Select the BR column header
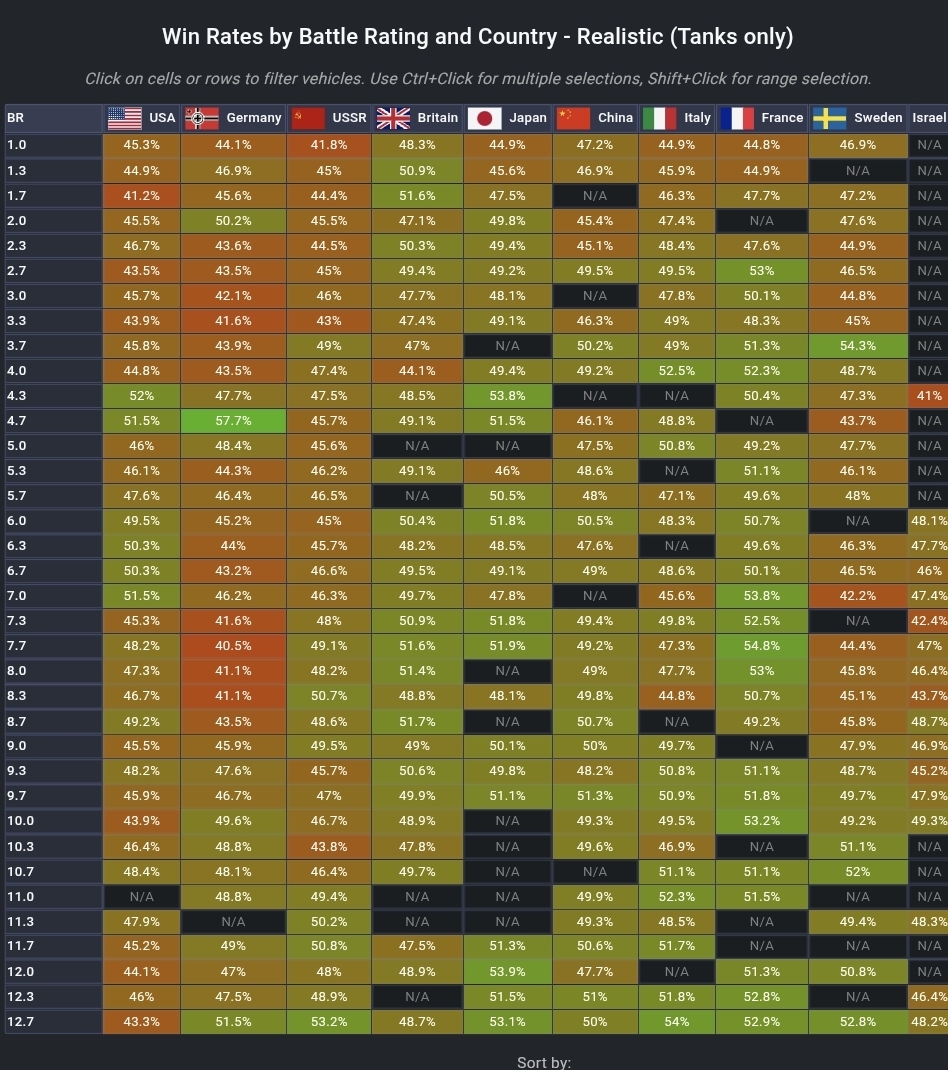Viewport: 948px width, 1070px height. click(53, 118)
